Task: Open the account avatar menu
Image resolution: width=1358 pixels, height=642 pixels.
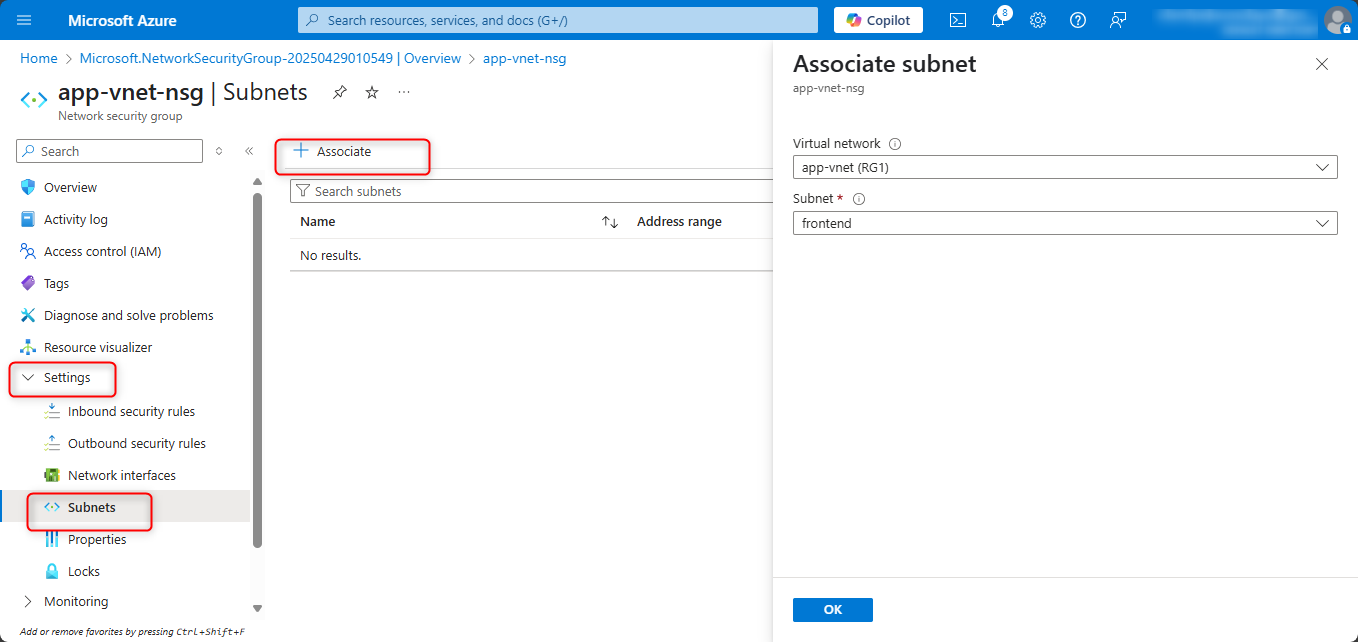Action: [1337, 20]
